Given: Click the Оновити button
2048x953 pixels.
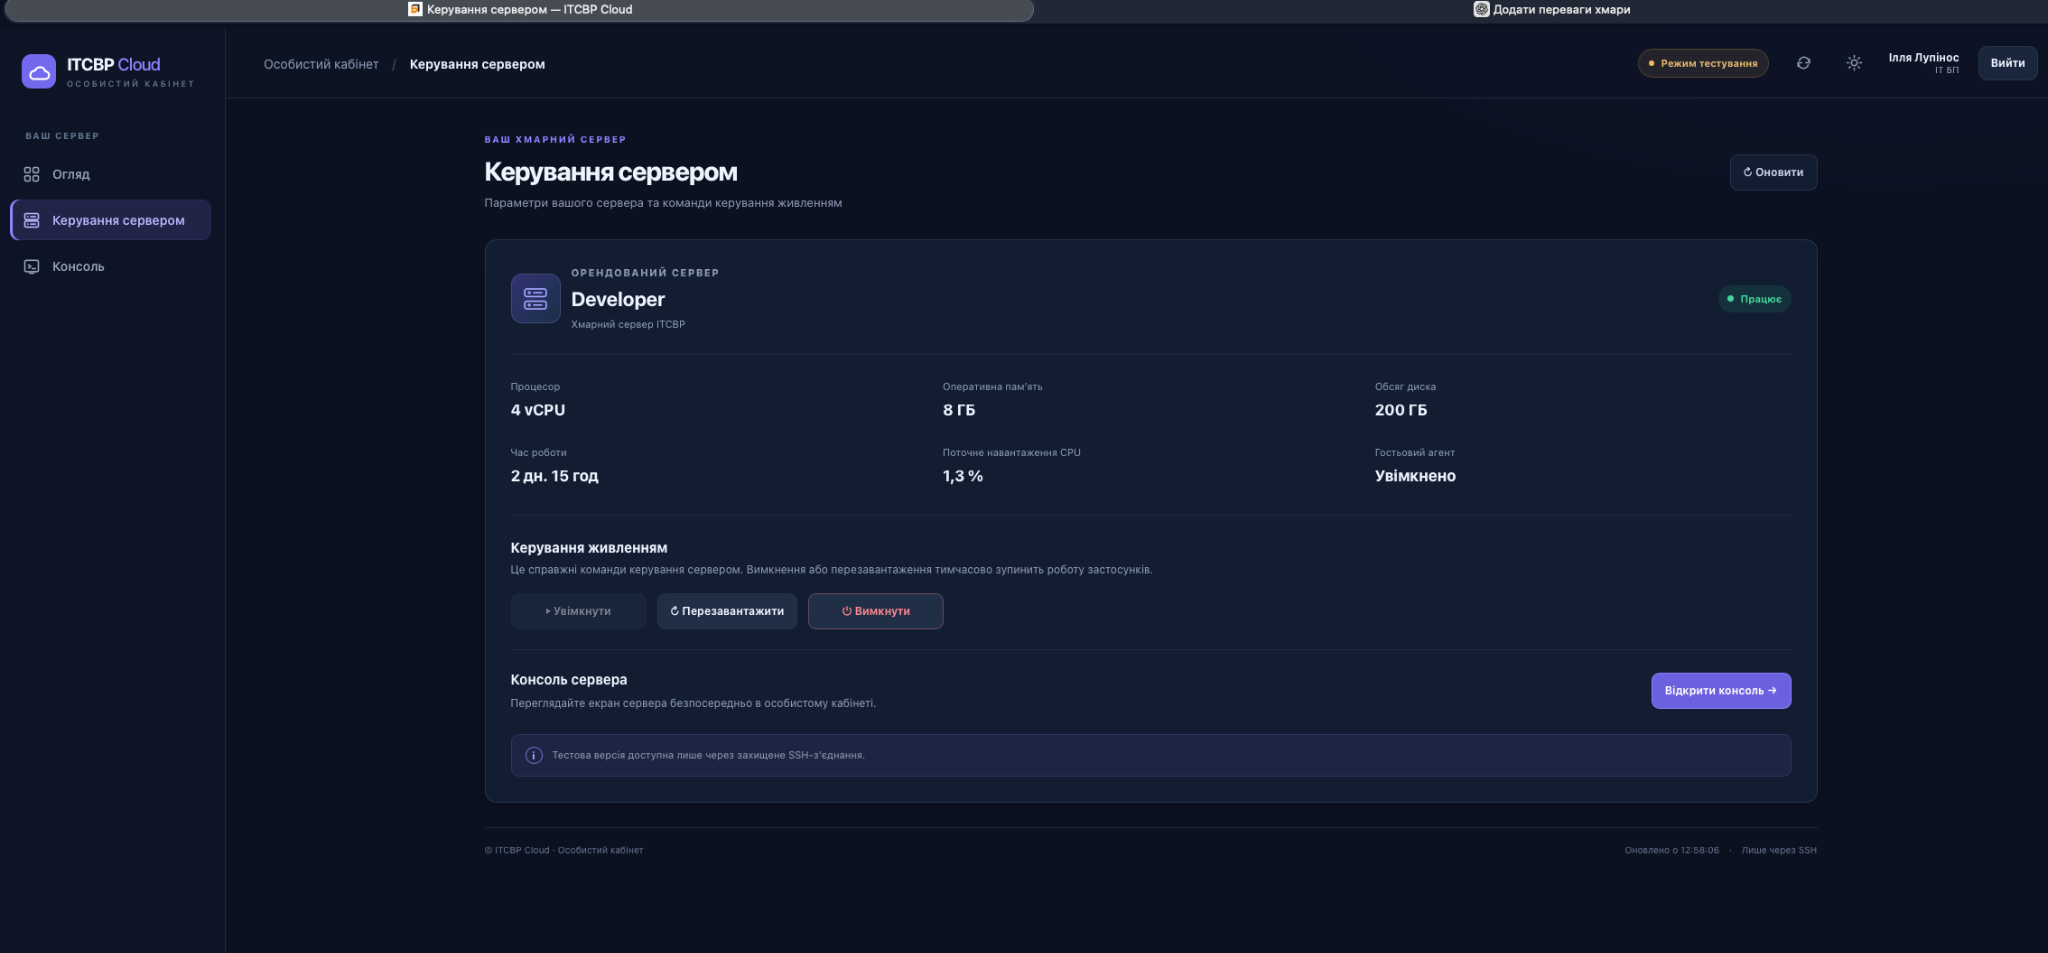Looking at the screenshot, I should [x=1773, y=172].
